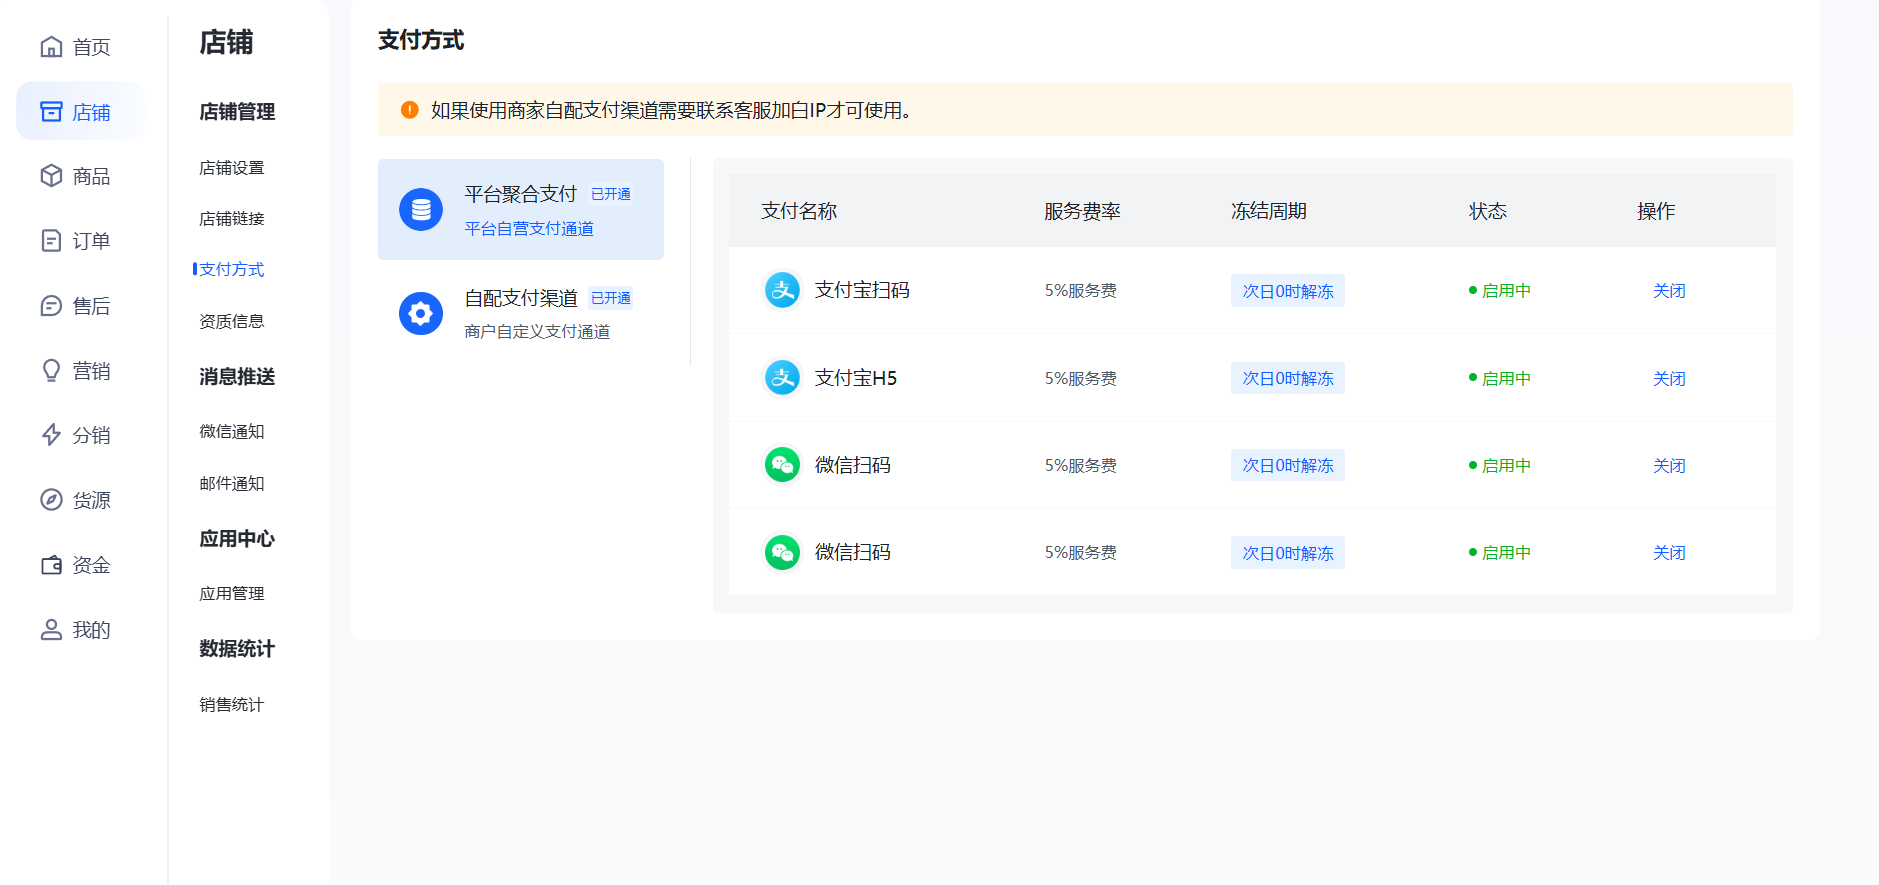Click the wallet icon beside 资金
Image resolution: width=1879 pixels, height=885 pixels.
(51, 565)
